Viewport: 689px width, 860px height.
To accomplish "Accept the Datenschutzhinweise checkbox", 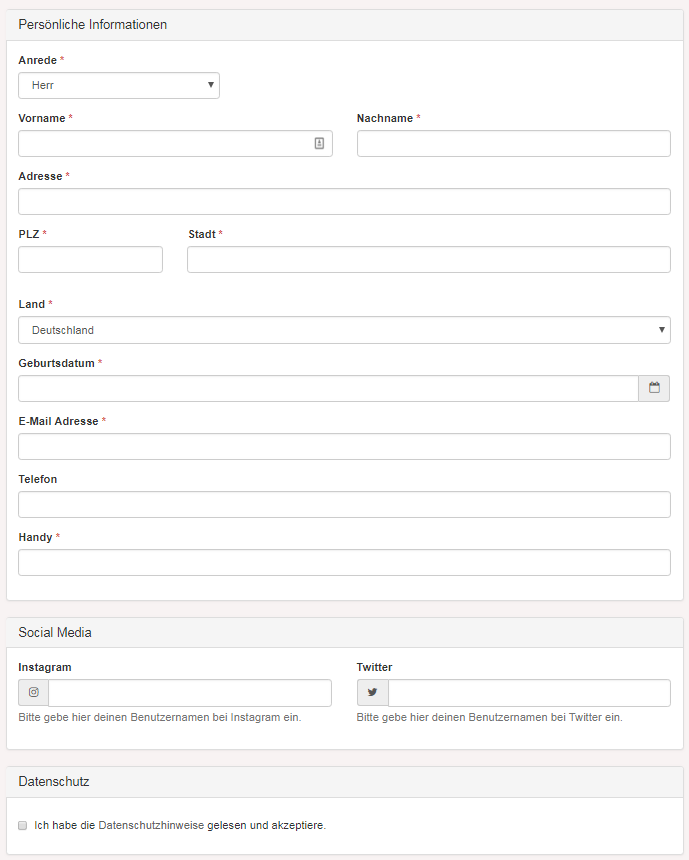I will pos(22,825).
